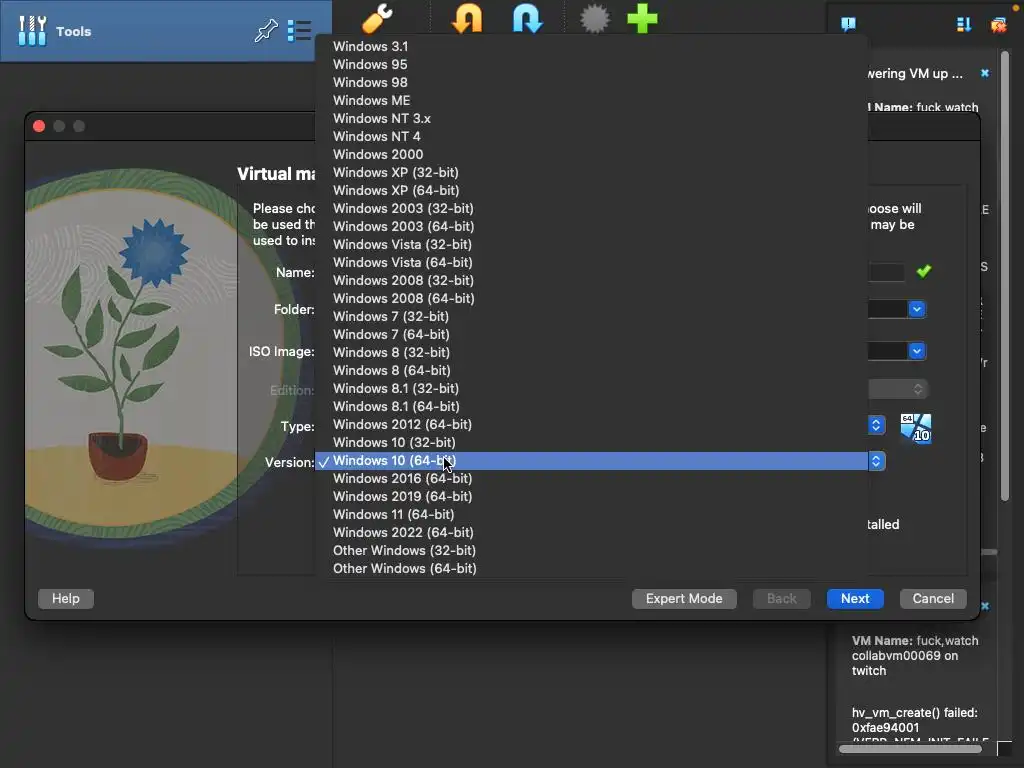Select Windows 2008 (32-bit)
The height and width of the screenshot is (768, 1024).
(x=591, y=280)
